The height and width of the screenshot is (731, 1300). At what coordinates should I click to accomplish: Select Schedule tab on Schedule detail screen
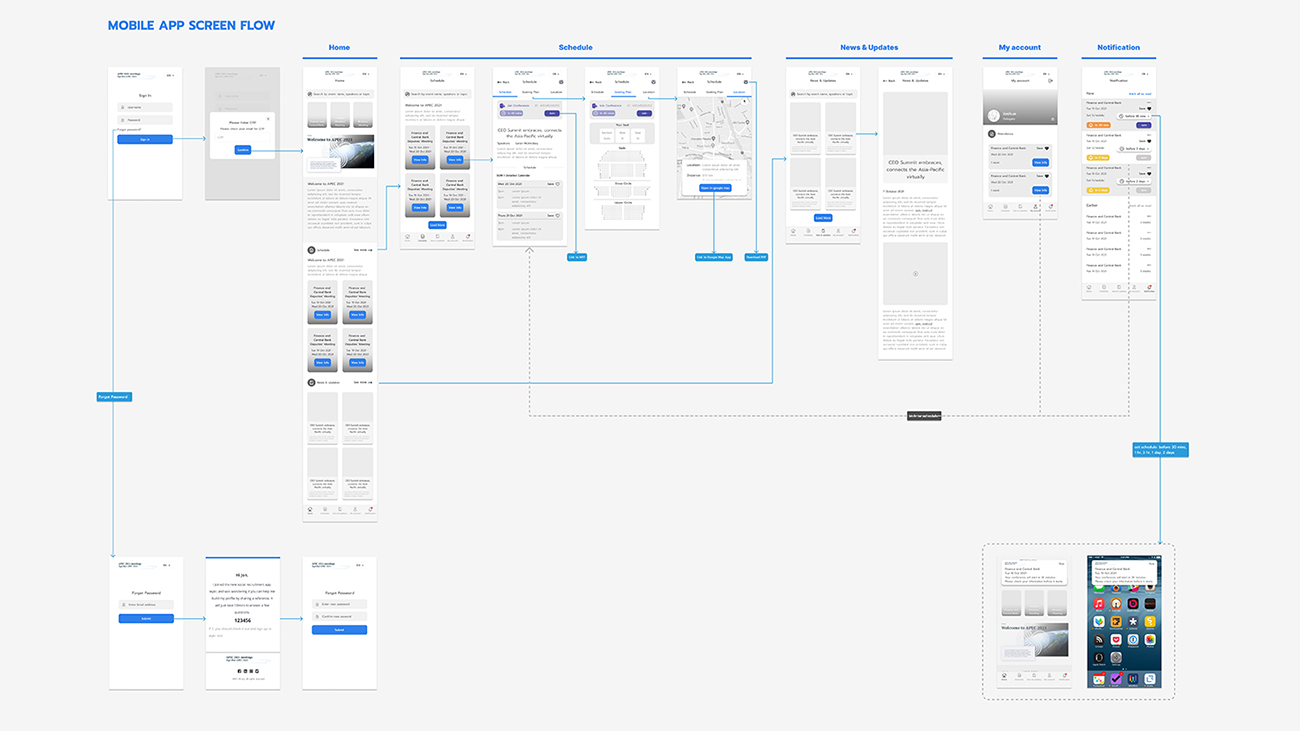click(505, 92)
